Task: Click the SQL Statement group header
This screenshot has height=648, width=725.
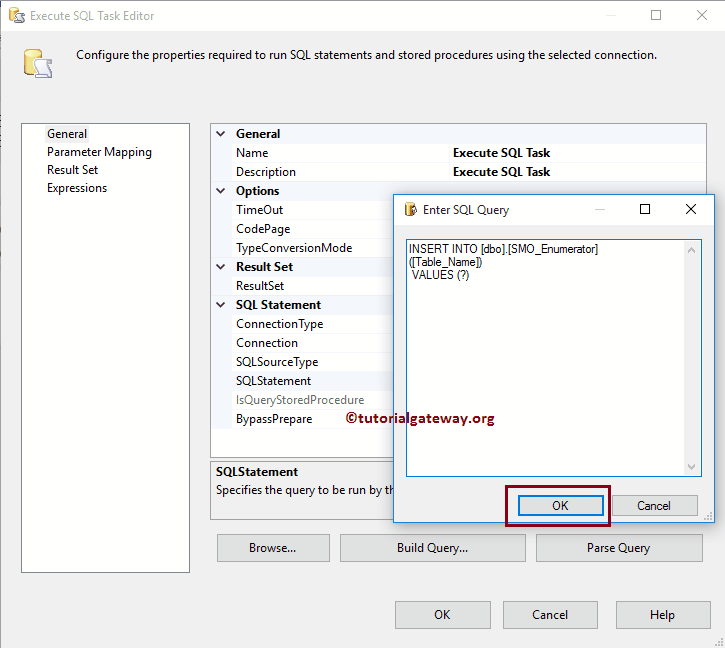Action: (x=278, y=304)
